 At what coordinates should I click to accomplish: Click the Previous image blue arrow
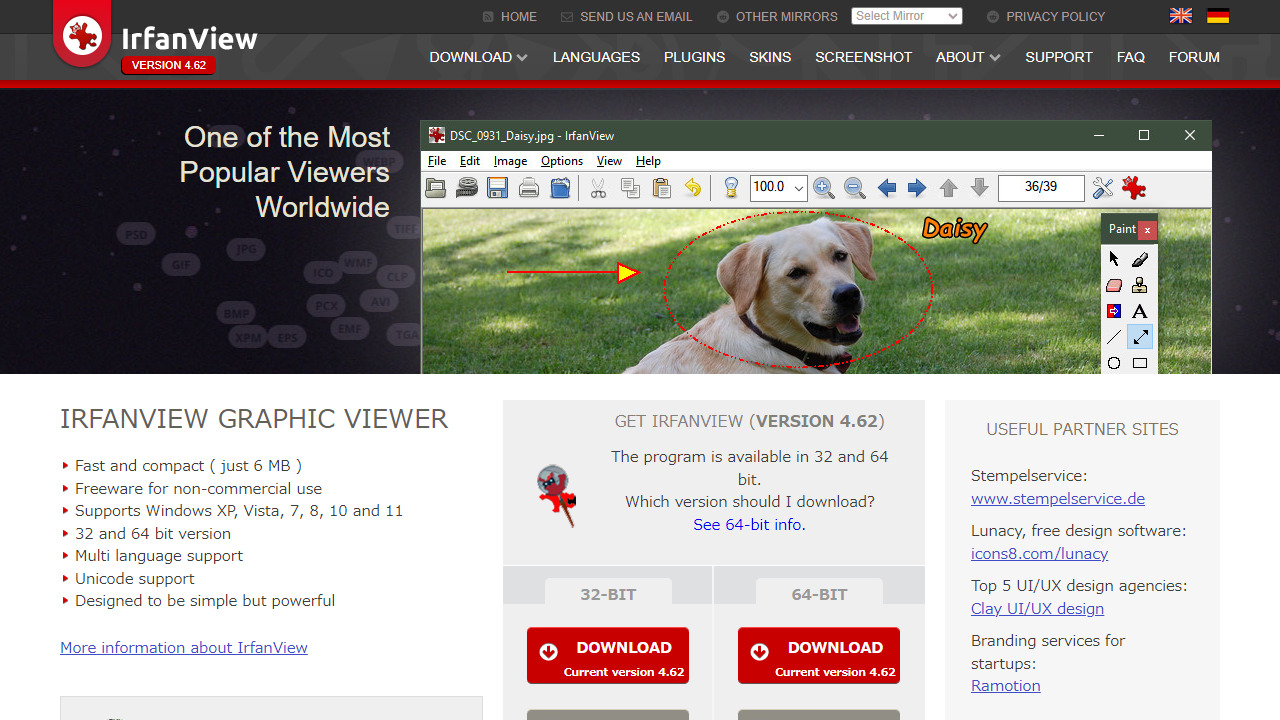886,188
